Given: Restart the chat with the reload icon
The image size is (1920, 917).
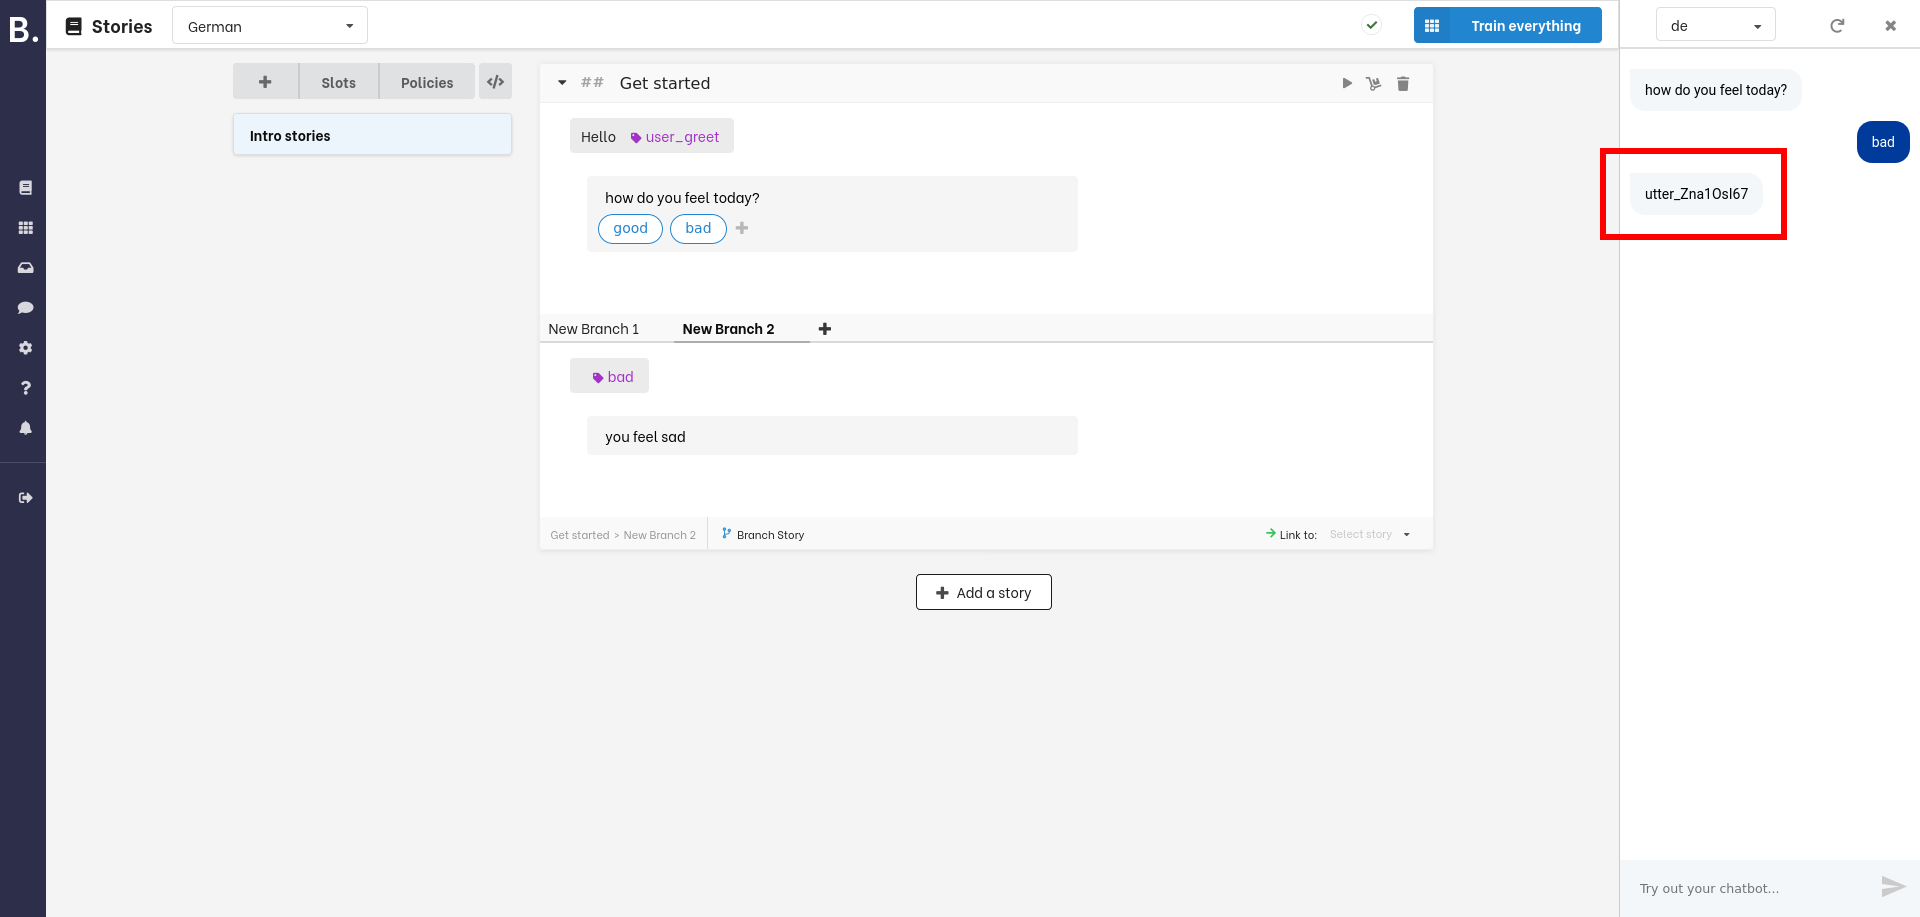Looking at the screenshot, I should pyautogui.click(x=1837, y=25).
